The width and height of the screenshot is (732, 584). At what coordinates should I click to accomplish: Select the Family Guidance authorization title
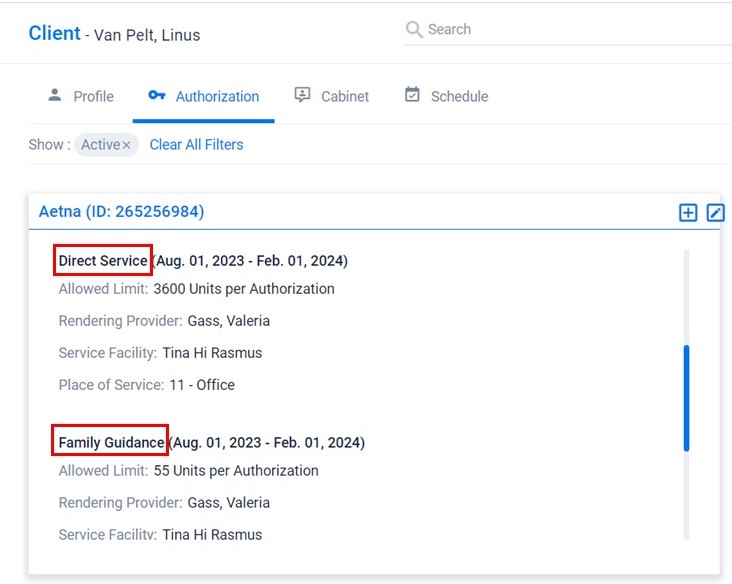pyautogui.click(x=111, y=442)
